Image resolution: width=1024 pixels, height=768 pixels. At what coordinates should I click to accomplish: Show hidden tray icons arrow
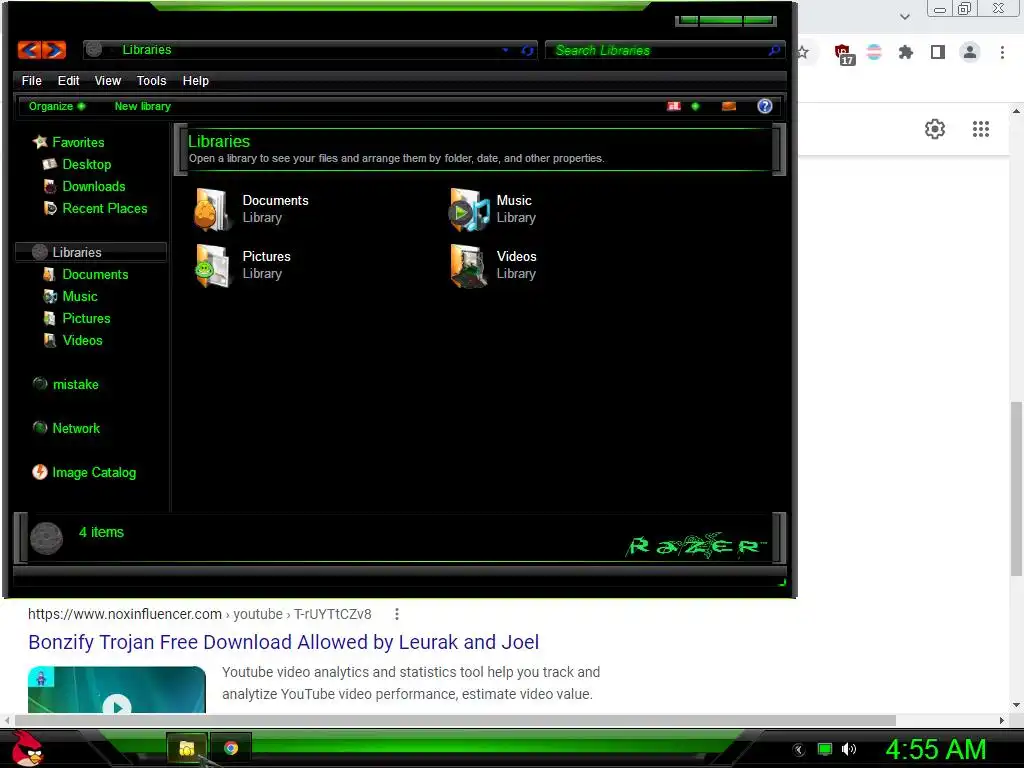point(799,750)
